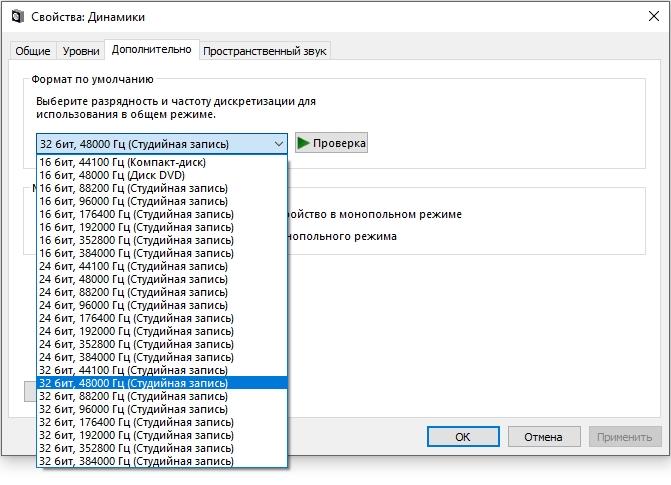Click the Отмена button

[x=543, y=437]
